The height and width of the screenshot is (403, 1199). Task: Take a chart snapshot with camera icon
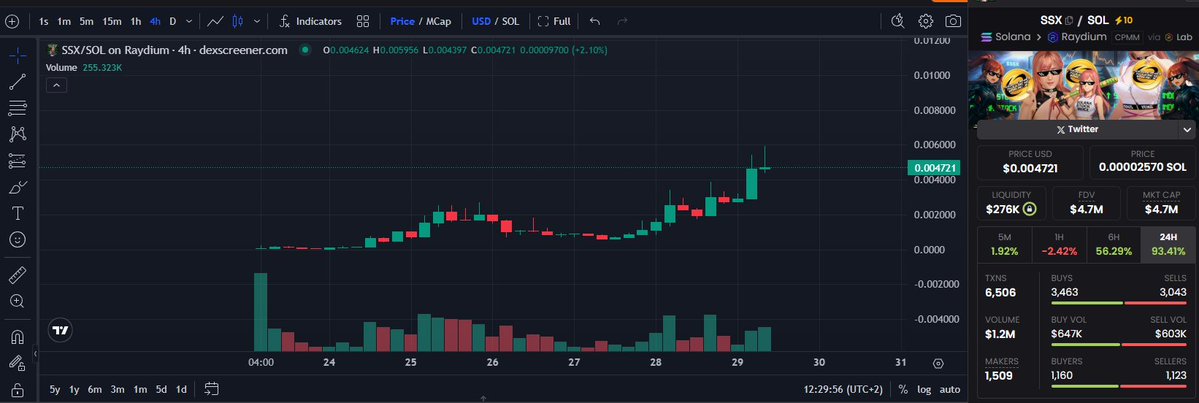point(953,21)
